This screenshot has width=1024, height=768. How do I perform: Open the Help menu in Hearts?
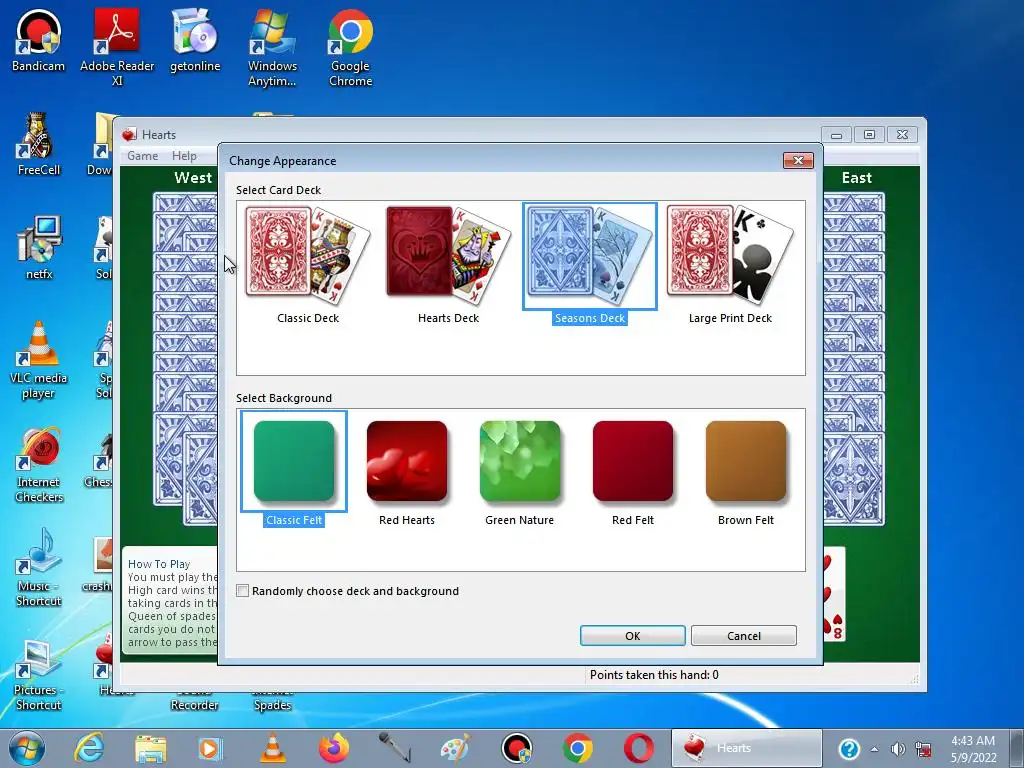click(x=184, y=155)
